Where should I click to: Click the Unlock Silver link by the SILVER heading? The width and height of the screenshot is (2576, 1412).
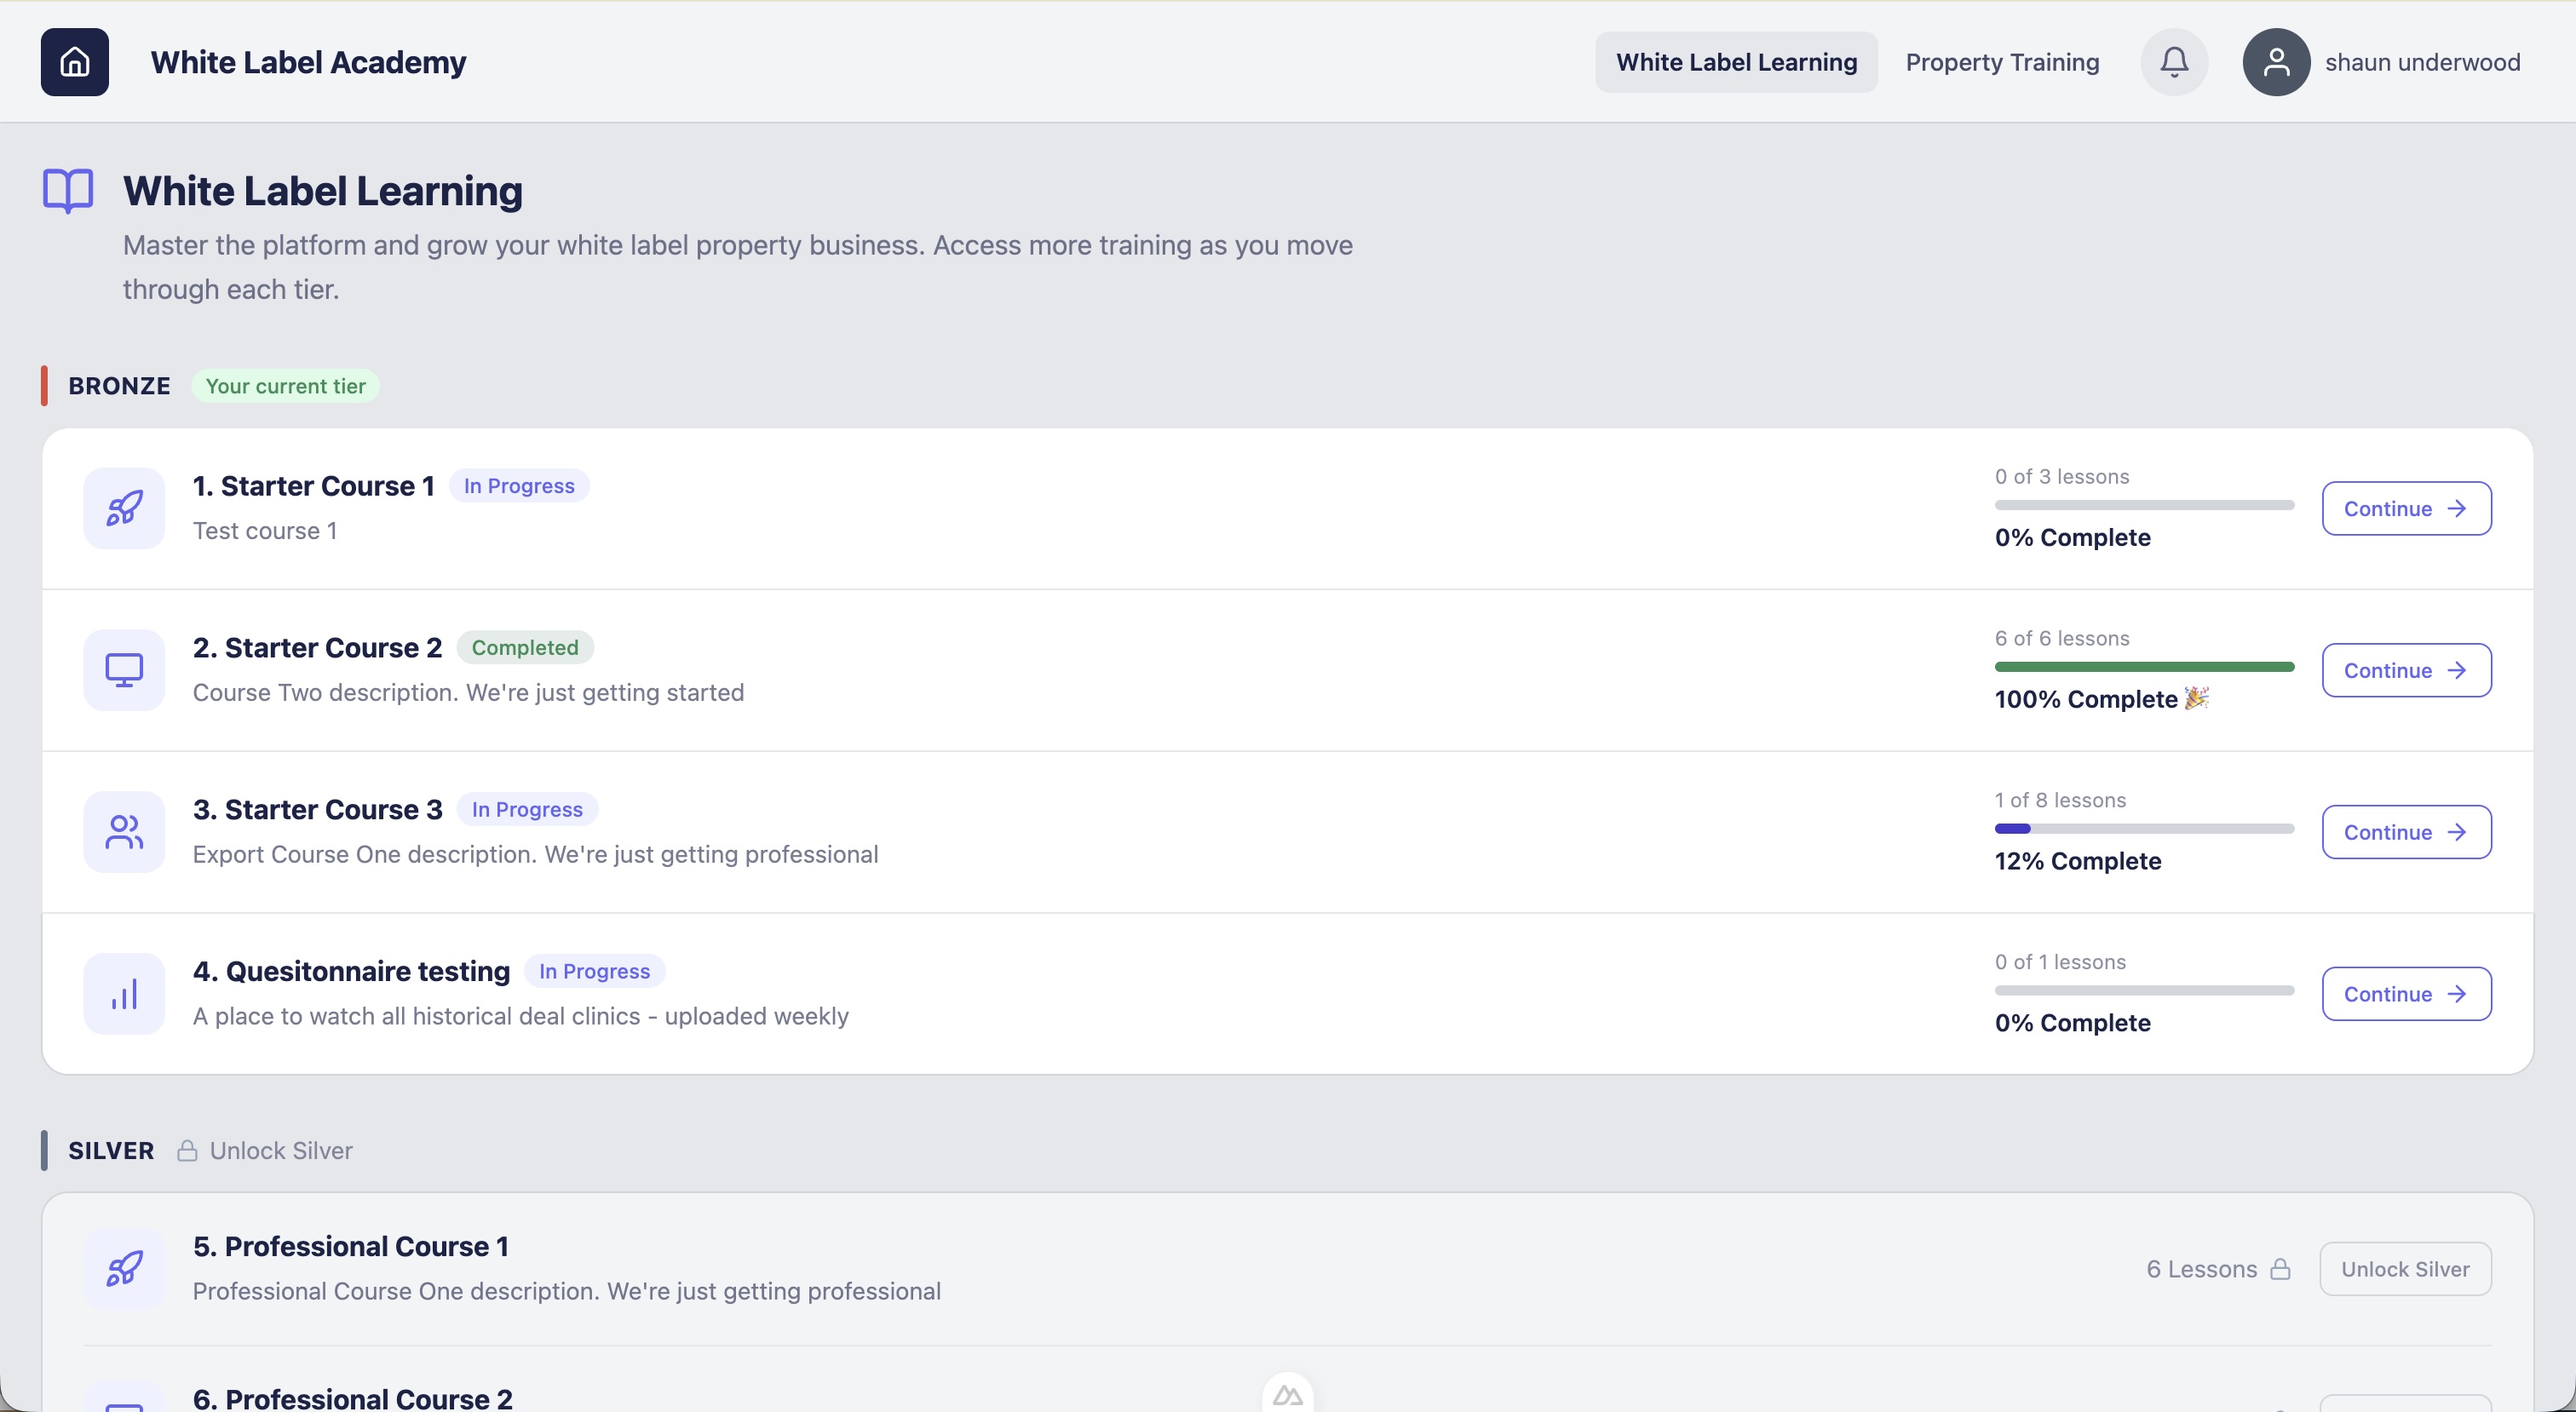point(281,1151)
